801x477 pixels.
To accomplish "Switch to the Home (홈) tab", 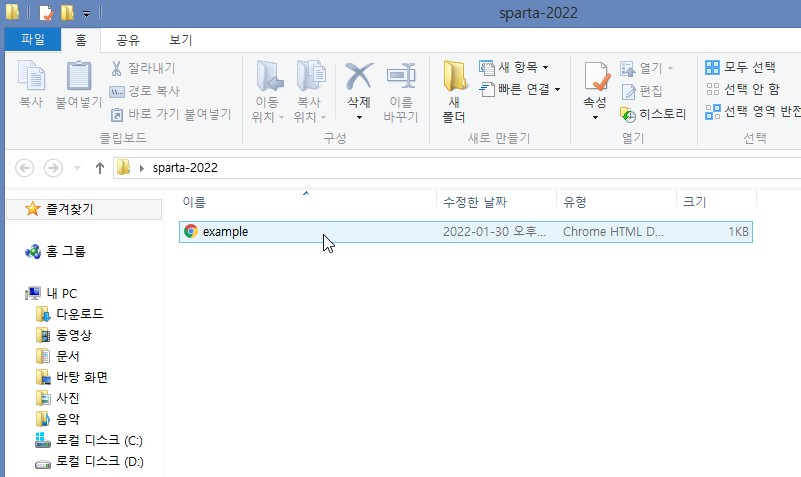I will 81,40.
